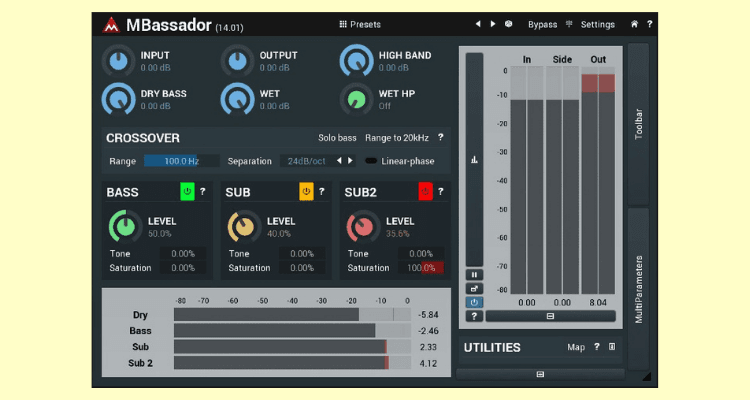The image size is (750, 400).
Task: Select the previous Separation value arrow
Action: pos(339,161)
